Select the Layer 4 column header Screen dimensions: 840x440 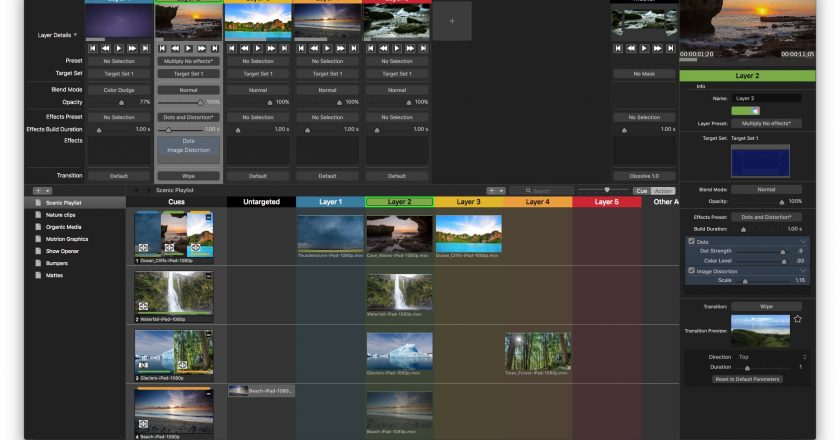tap(538, 202)
